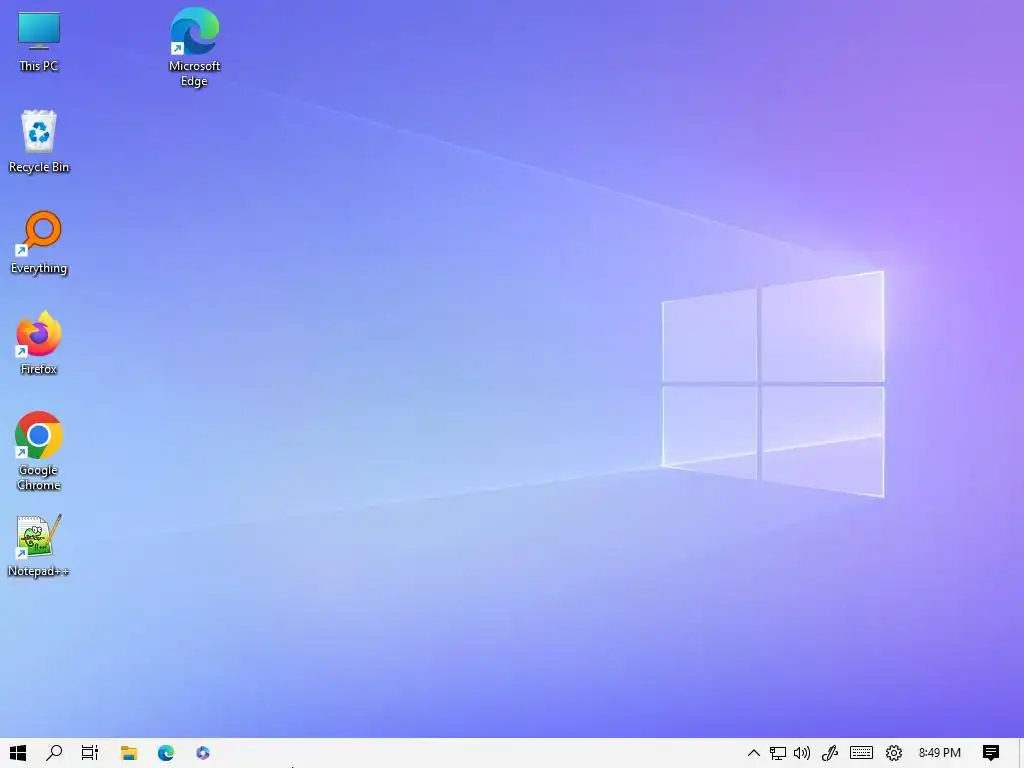Select the Everything search shortcut
This screenshot has height=768, width=1024.
point(39,242)
